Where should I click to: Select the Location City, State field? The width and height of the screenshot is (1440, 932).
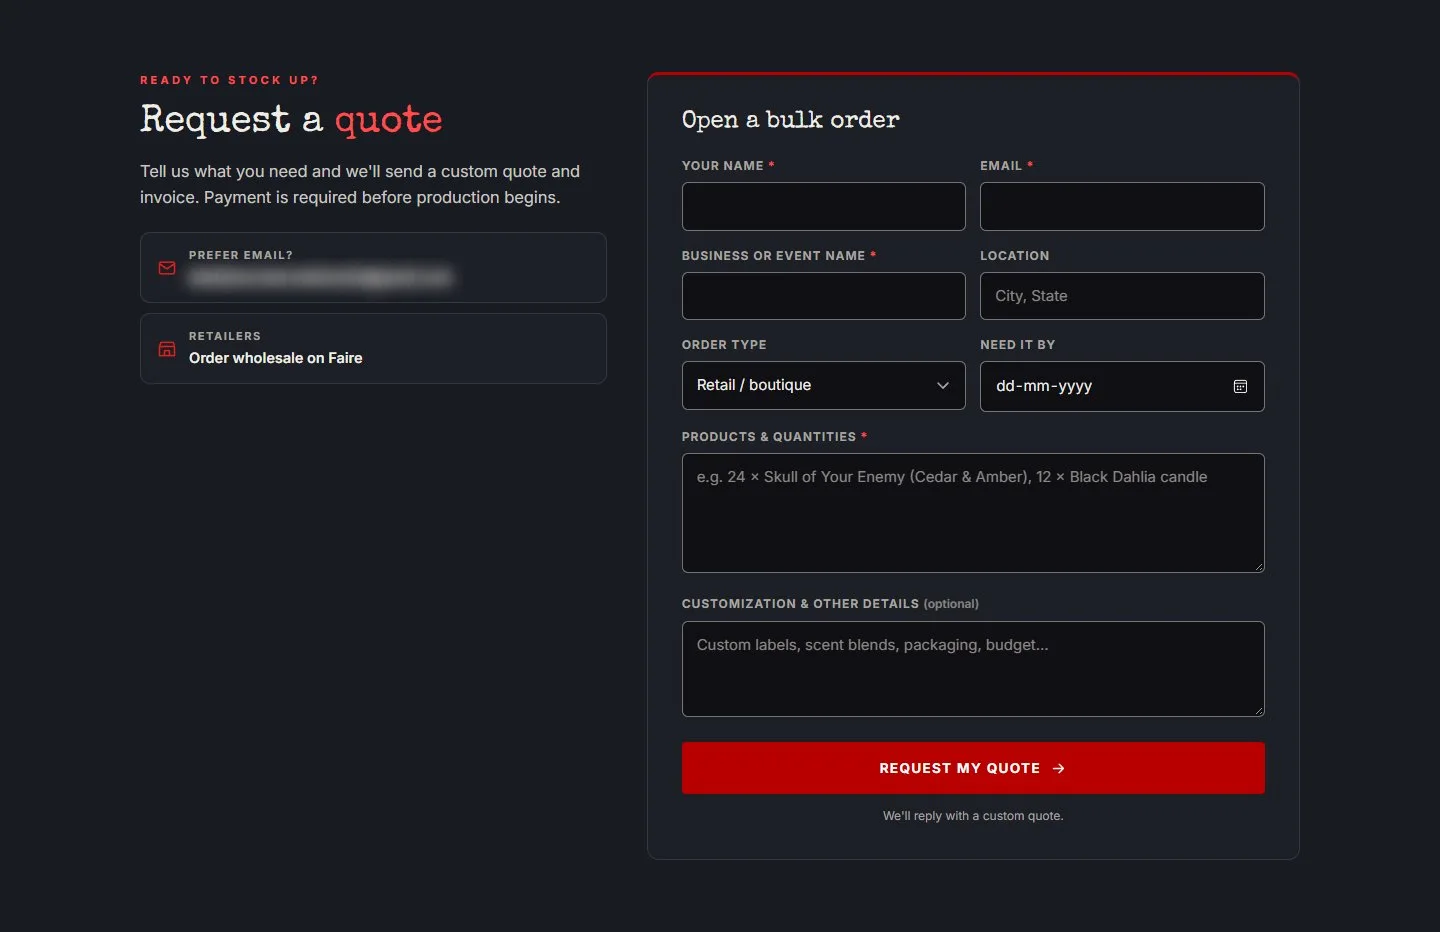point(1122,296)
